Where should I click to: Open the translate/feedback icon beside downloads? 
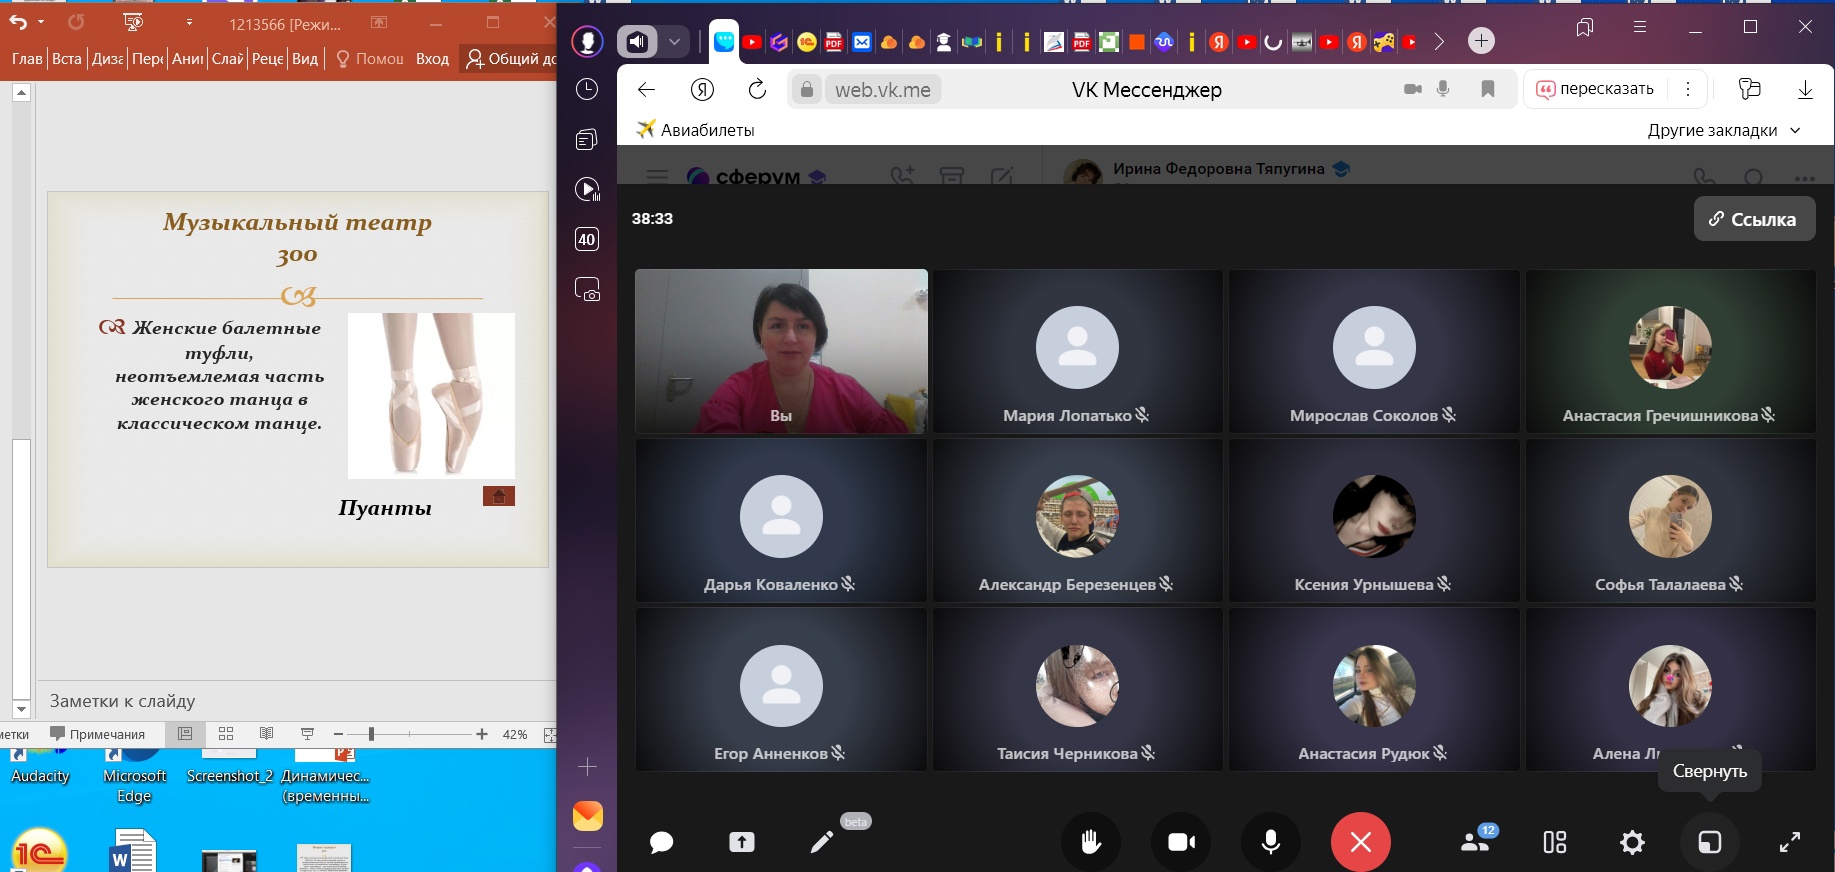pyautogui.click(x=1749, y=89)
